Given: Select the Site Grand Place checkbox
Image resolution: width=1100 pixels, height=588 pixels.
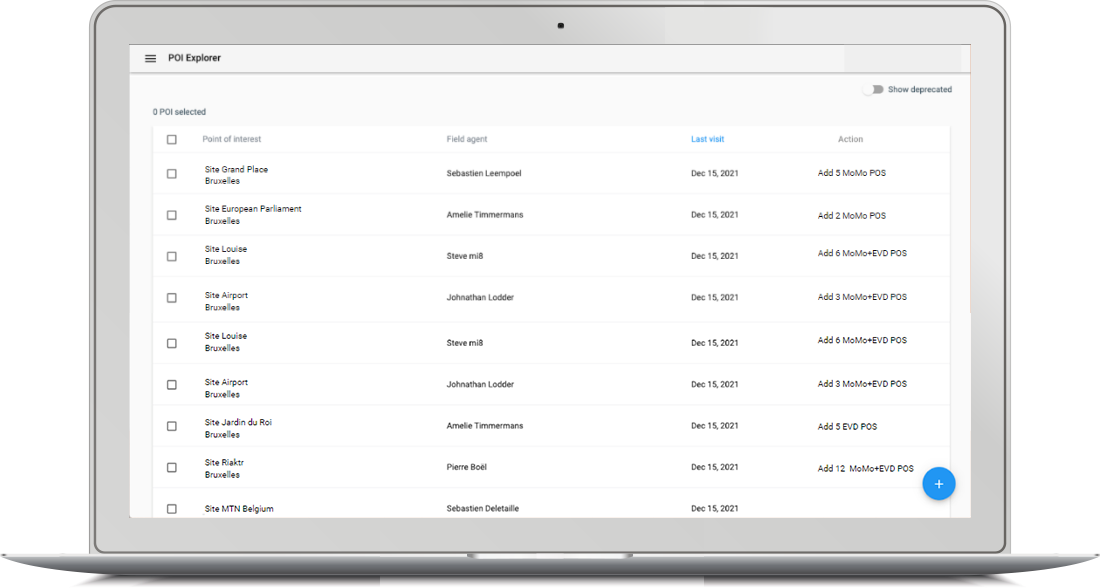Looking at the screenshot, I should [172, 174].
